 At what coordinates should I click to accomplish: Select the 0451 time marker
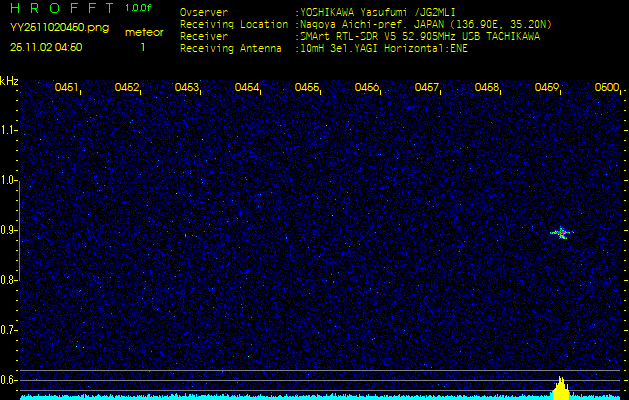(67, 88)
